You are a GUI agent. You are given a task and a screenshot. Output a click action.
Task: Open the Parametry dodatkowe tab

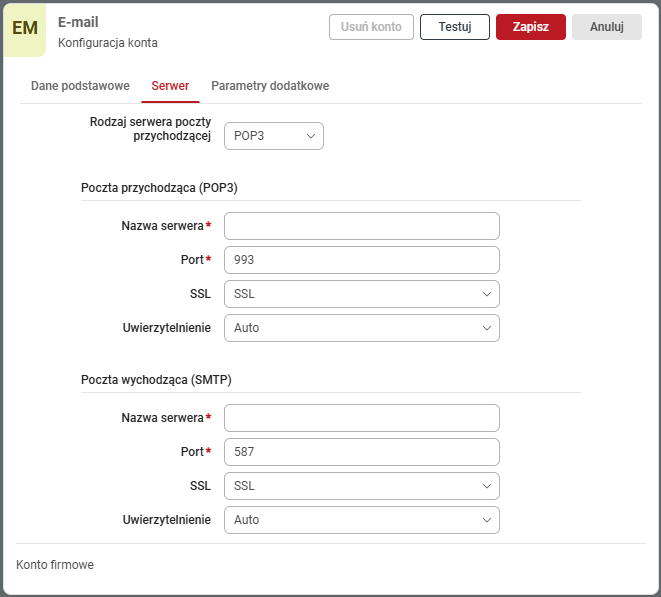270,86
